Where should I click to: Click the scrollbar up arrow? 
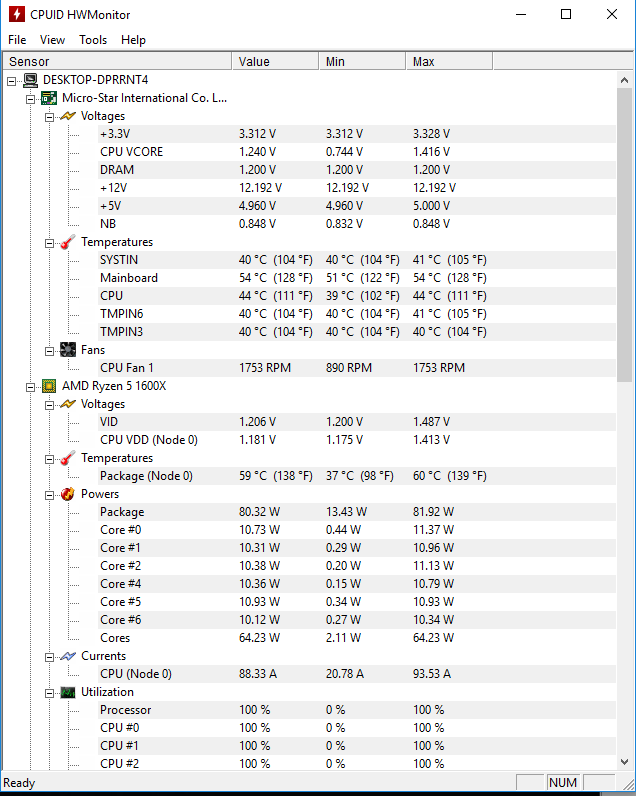624,80
